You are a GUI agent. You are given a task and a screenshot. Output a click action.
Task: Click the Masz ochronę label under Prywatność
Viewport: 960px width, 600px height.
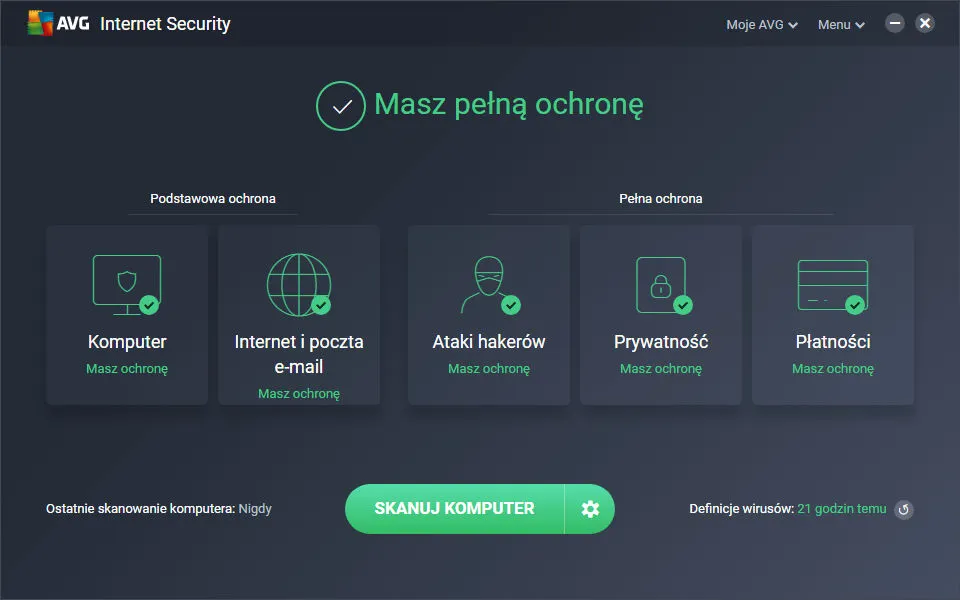coord(660,368)
